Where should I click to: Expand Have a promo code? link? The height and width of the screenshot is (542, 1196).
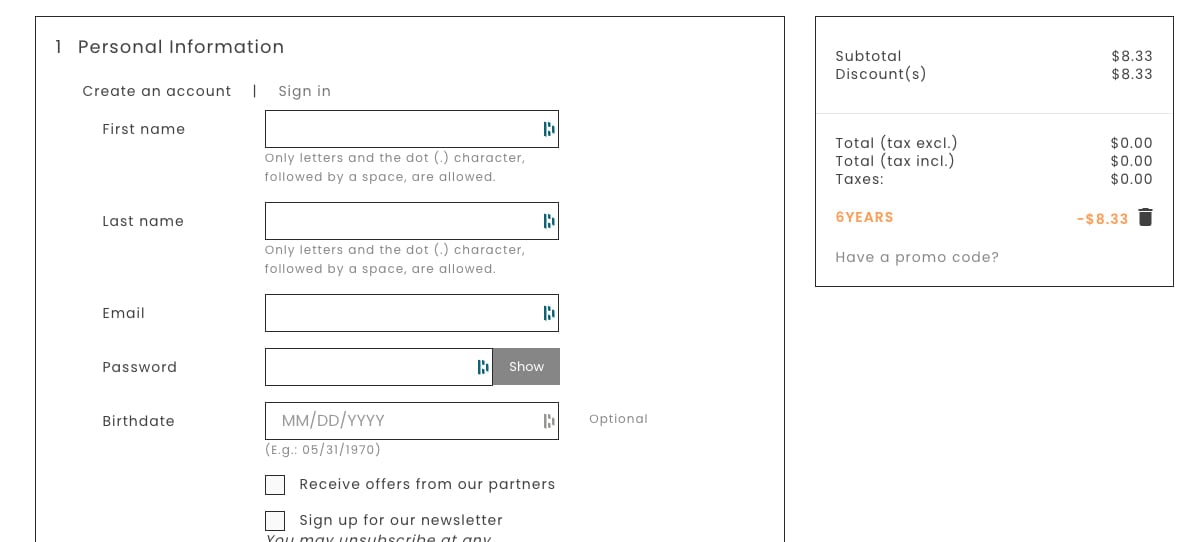coord(917,257)
